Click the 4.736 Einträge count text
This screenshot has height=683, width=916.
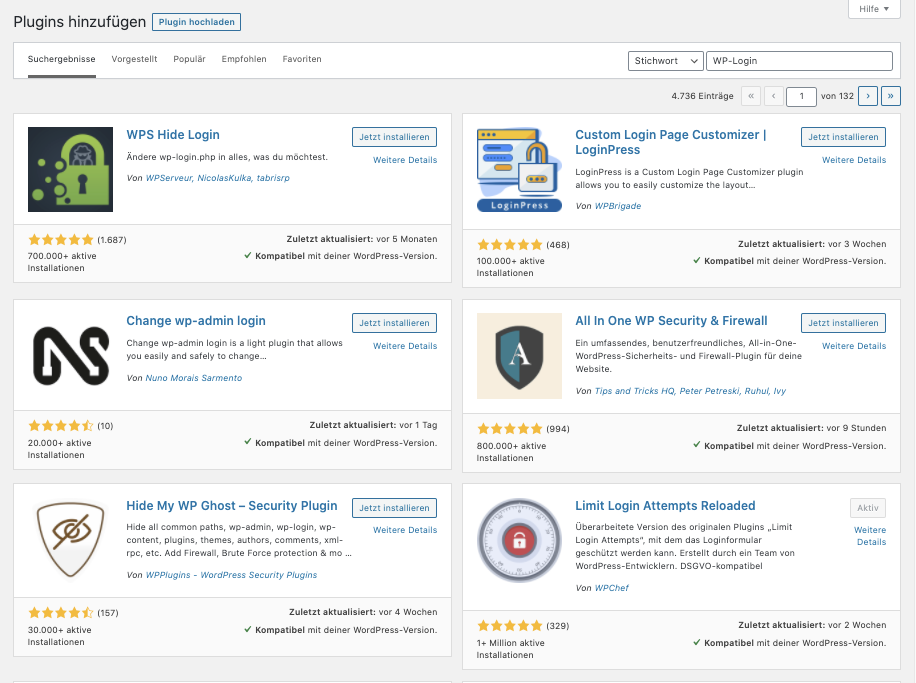pos(702,96)
